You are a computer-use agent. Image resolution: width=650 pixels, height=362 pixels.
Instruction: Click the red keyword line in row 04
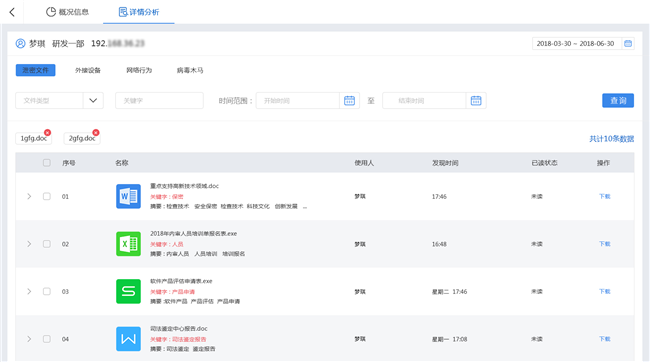pyautogui.click(x=178, y=339)
